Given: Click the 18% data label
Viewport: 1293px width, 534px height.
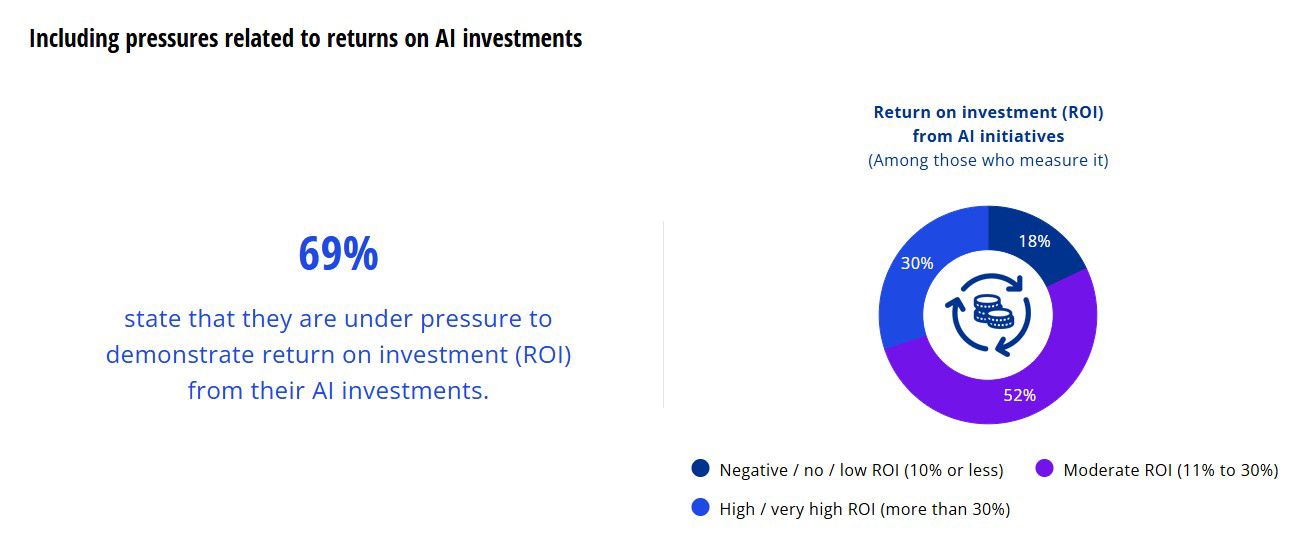Looking at the screenshot, I should click(x=1034, y=241).
